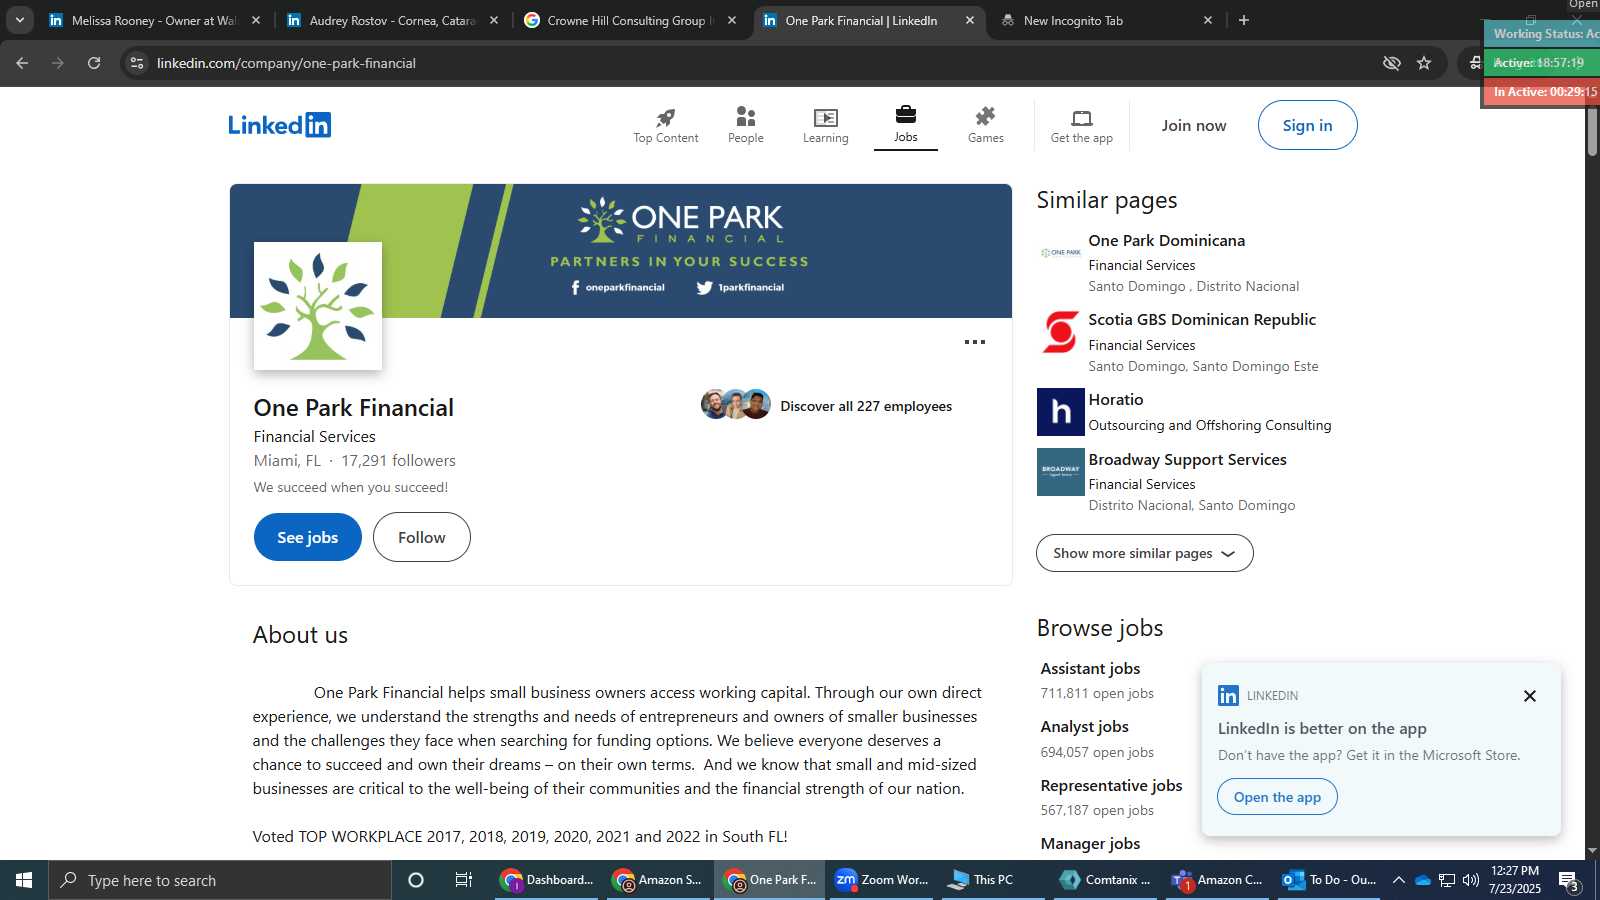1600x900 pixels.
Task: Open Broadway Support Services link
Action: [1188, 460]
